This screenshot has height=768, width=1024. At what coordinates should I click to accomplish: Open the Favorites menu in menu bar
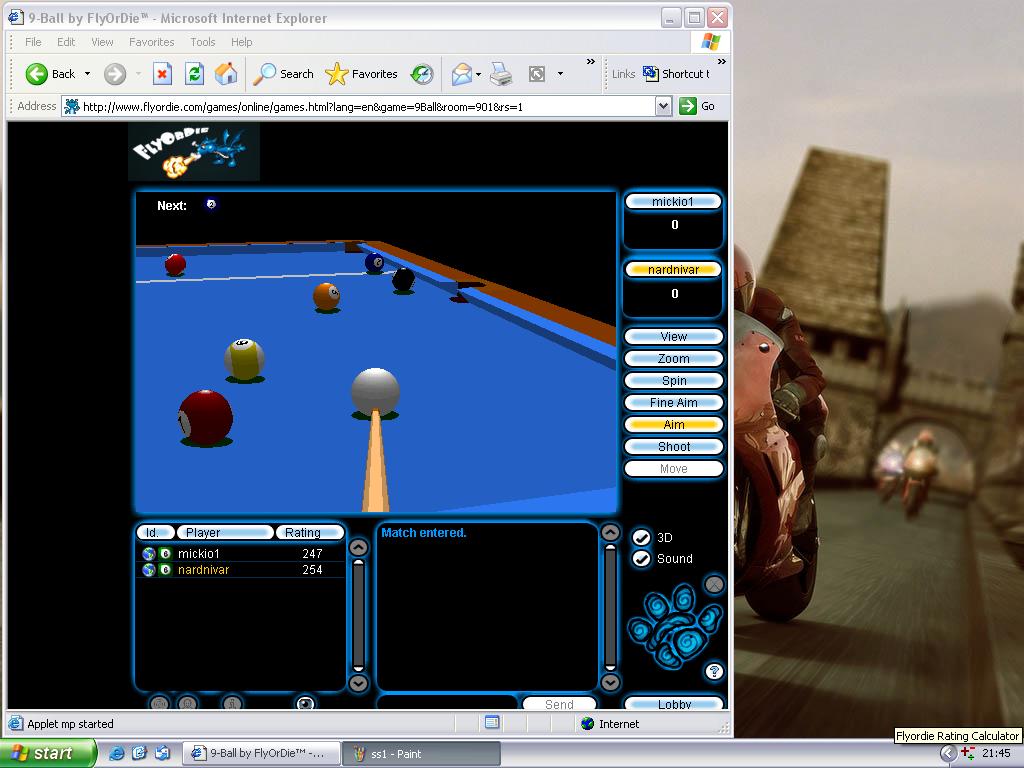(x=152, y=42)
